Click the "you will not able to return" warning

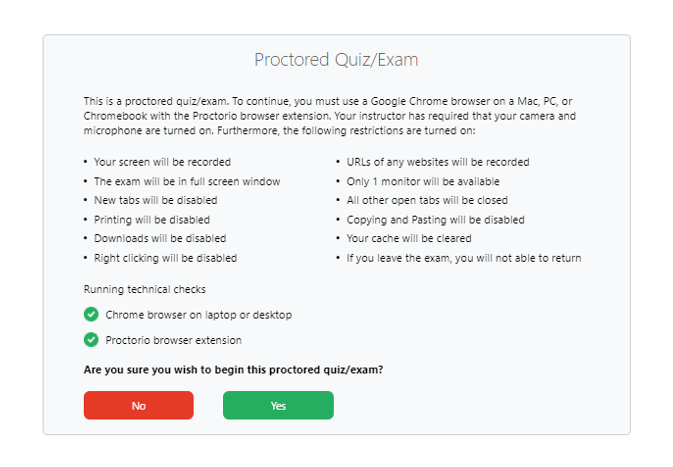click(463, 258)
